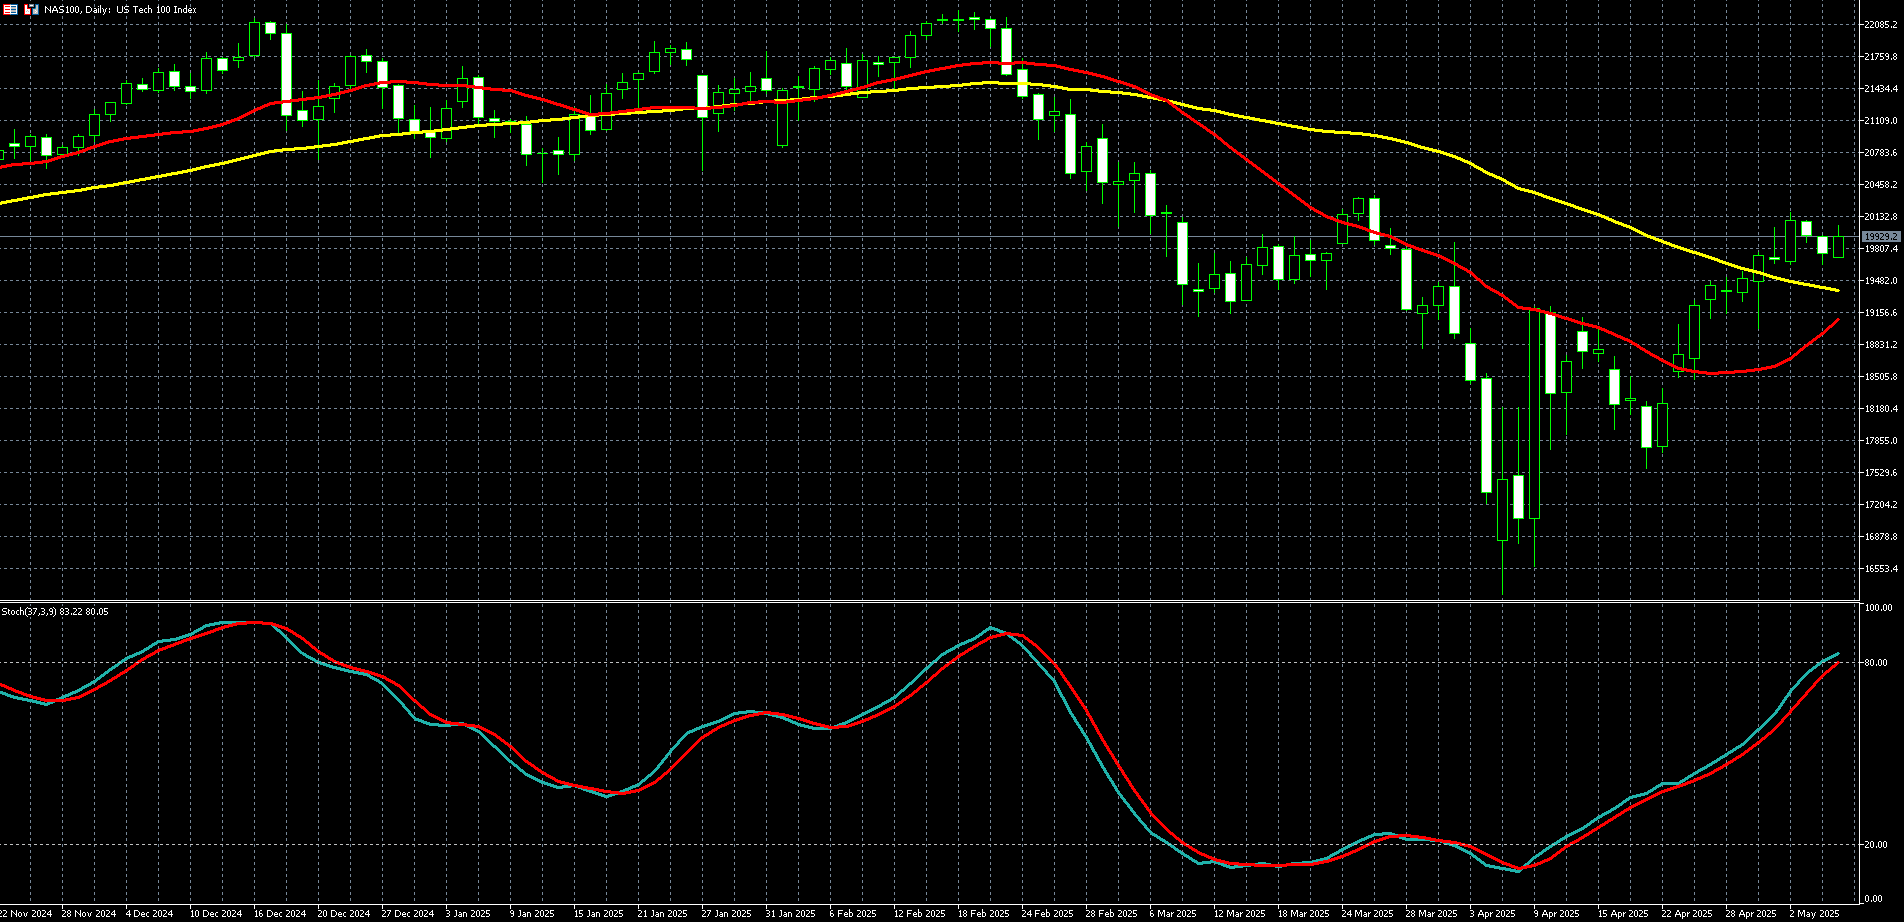This screenshot has height=922, width=1904.
Task: Click the 20783.6 price axis label
Action: tap(1880, 153)
